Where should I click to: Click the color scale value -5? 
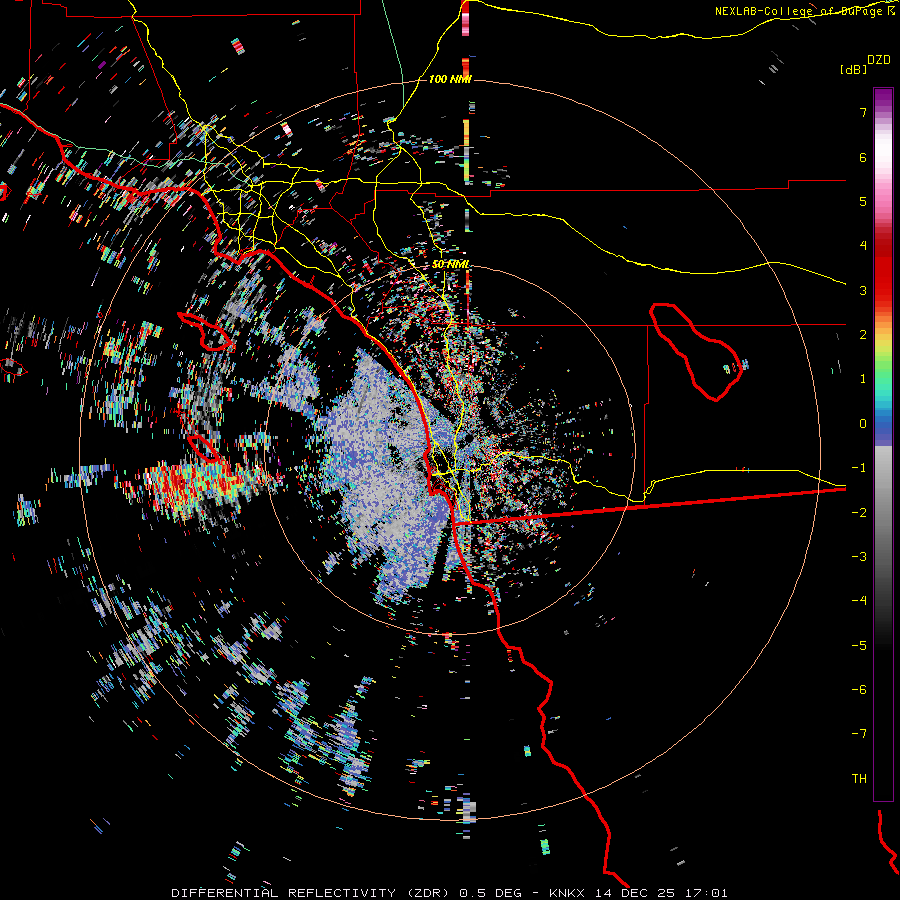tap(859, 646)
